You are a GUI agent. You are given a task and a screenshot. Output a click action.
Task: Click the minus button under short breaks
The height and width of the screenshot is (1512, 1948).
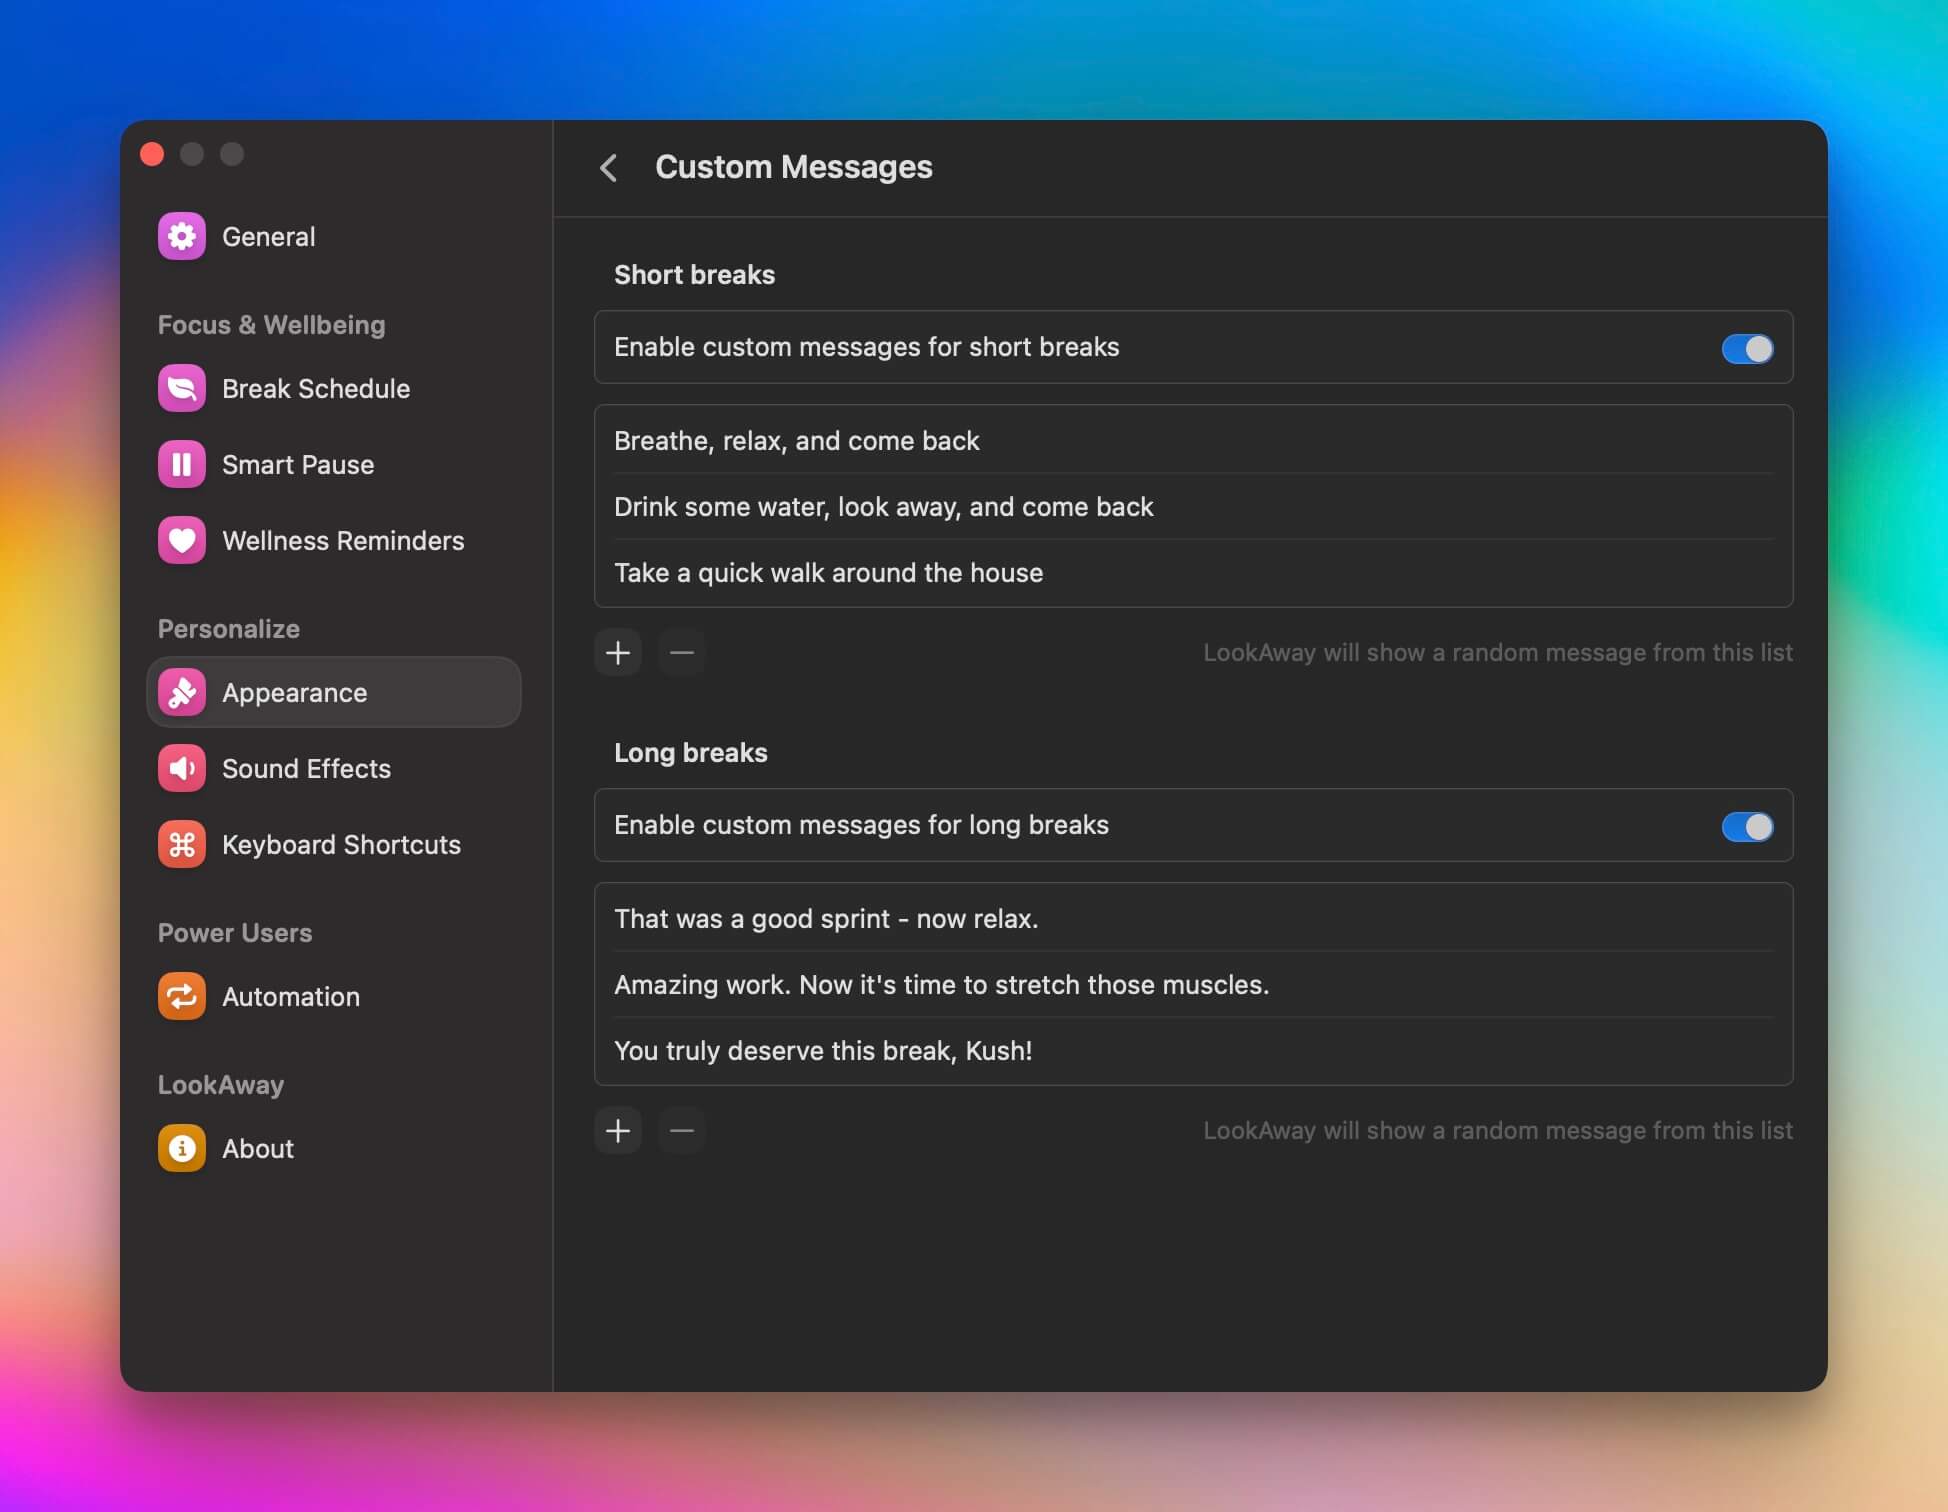click(681, 652)
